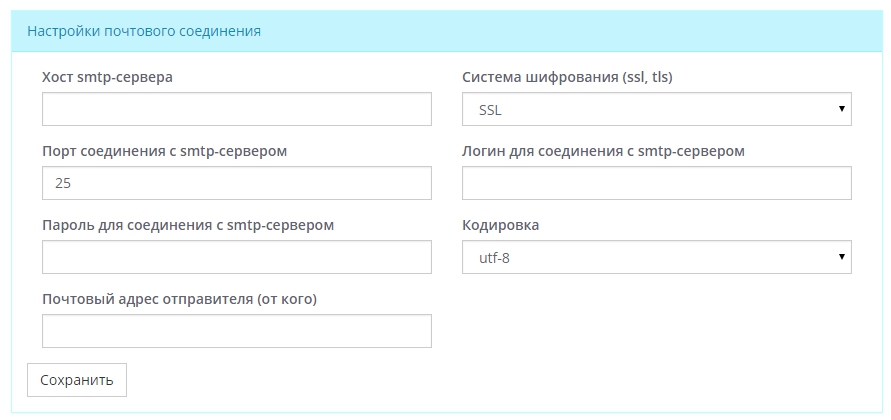Click the Кодировка label
The height and width of the screenshot is (420, 891).
(500, 225)
